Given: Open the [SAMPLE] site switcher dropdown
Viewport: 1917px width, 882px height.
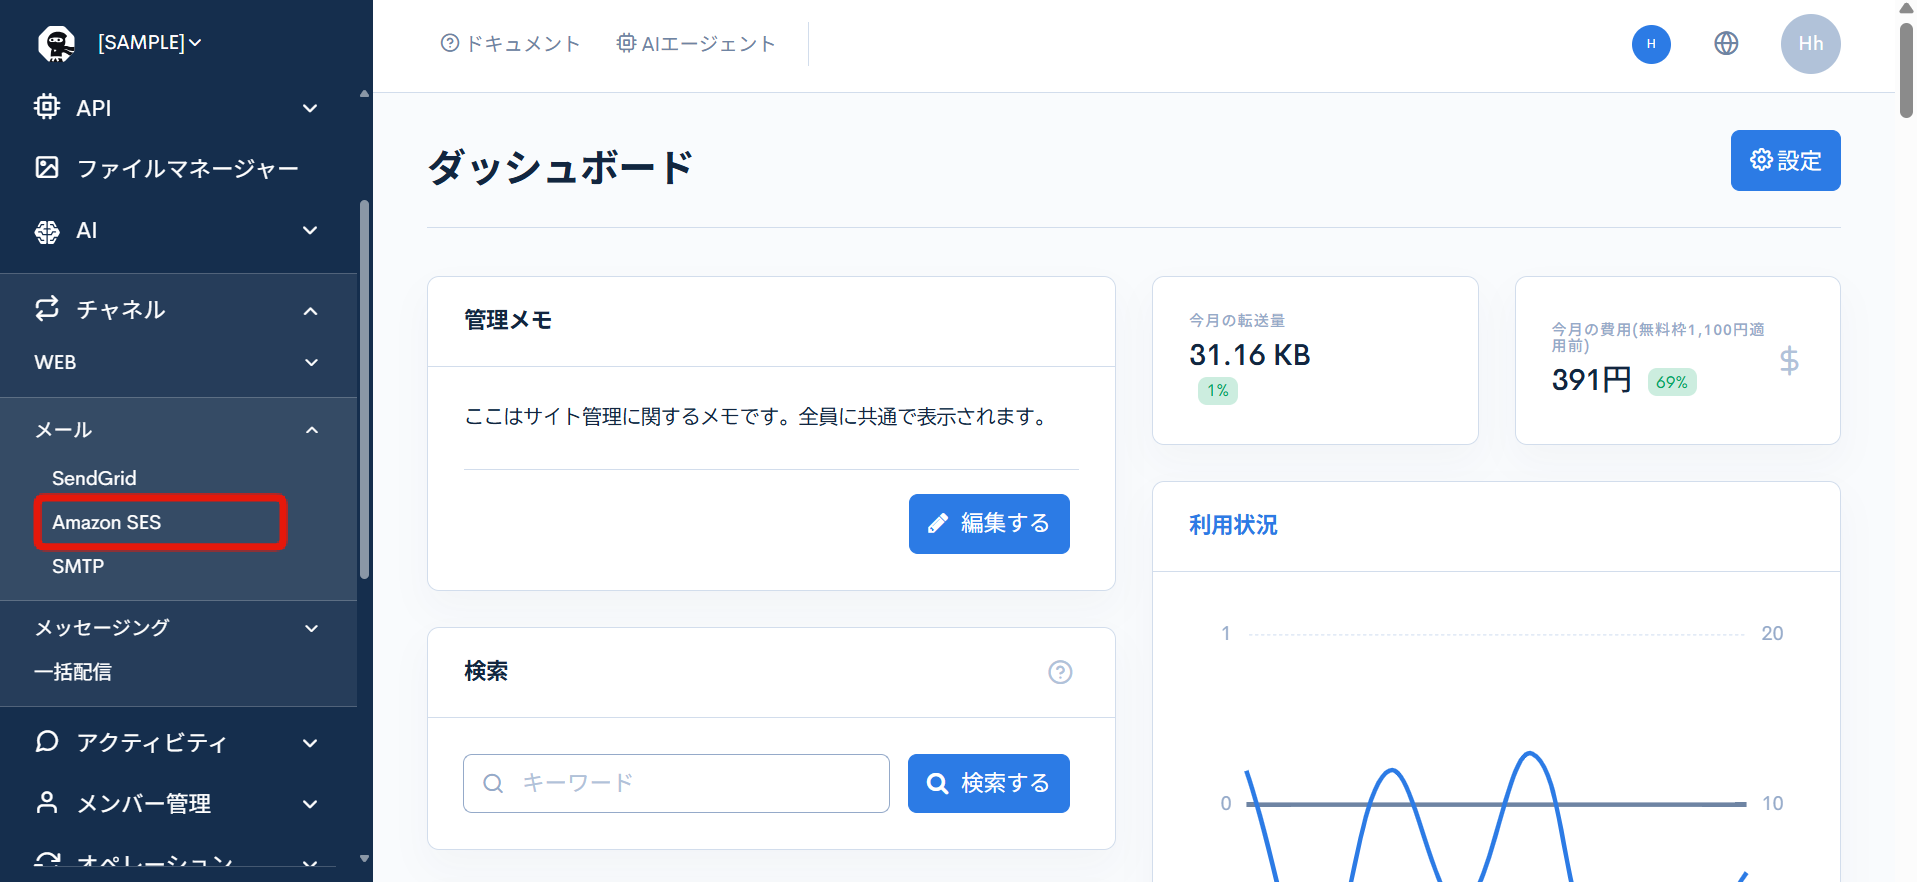Looking at the screenshot, I should pyautogui.click(x=149, y=43).
